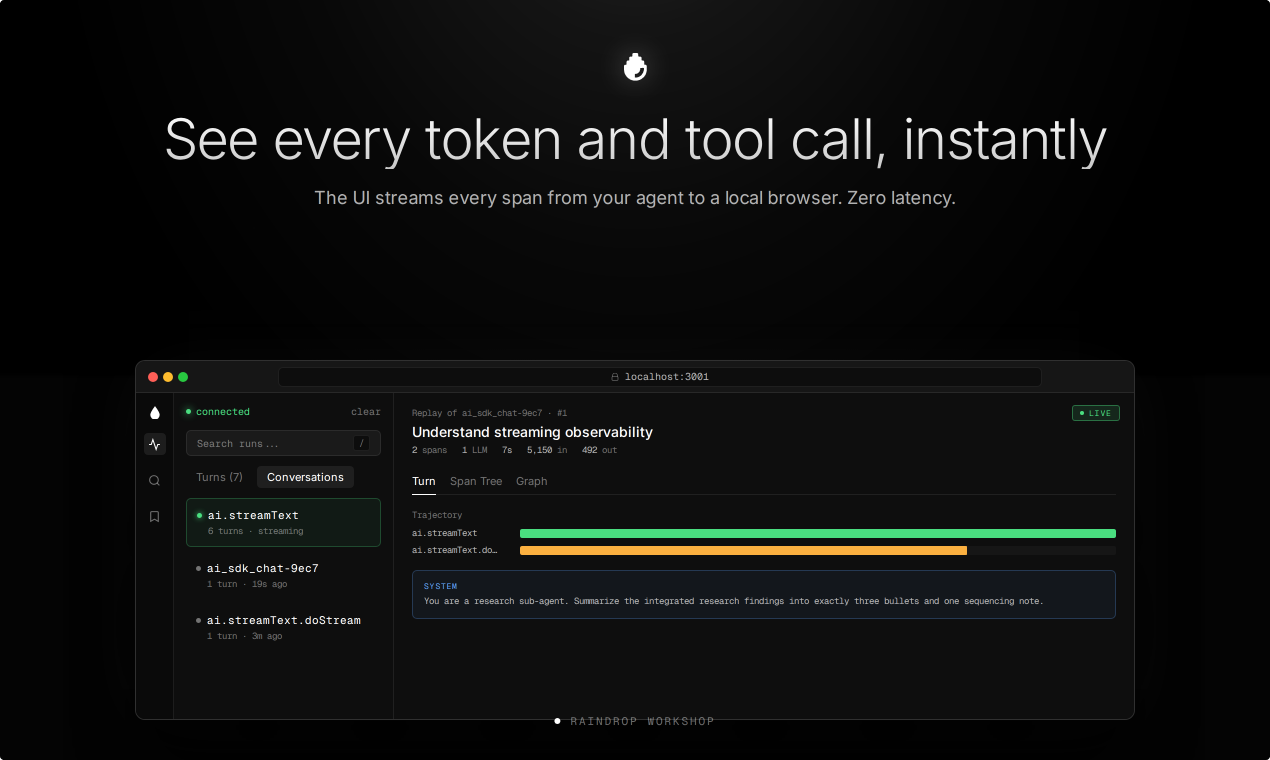Open the search magnifier sidebar icon
Screen dimensions: 1270x760
point(154,480)
